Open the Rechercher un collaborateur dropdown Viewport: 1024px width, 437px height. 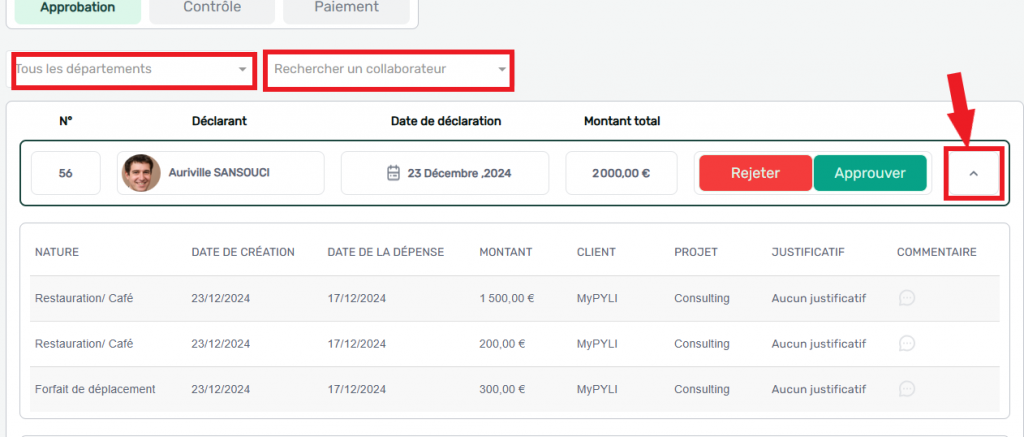(389, 69)
